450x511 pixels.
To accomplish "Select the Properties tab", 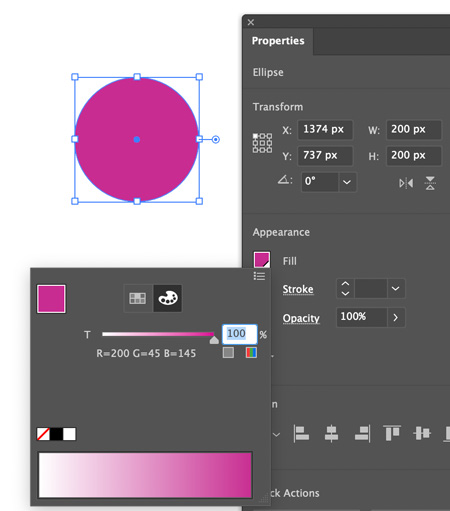I will 278,41.
